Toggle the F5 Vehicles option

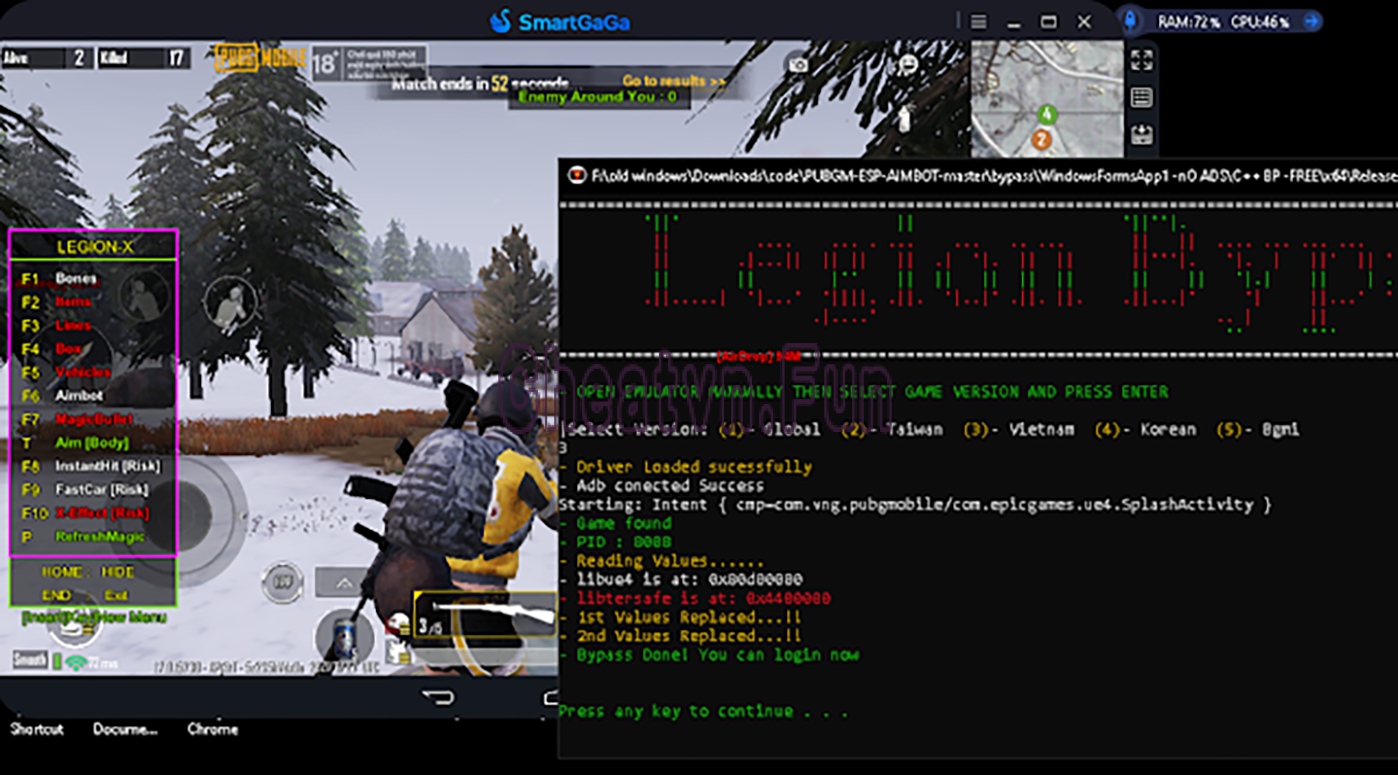coord(82,372)
